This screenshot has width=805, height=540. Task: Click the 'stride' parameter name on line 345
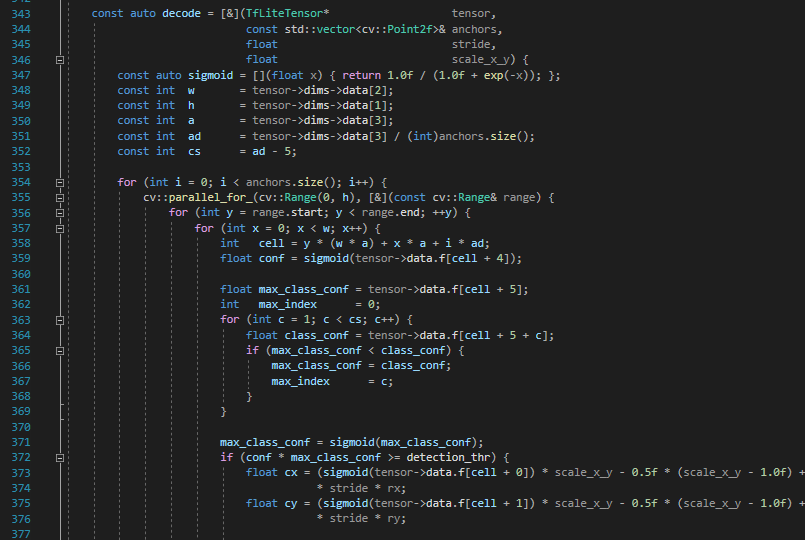[471, 44]
